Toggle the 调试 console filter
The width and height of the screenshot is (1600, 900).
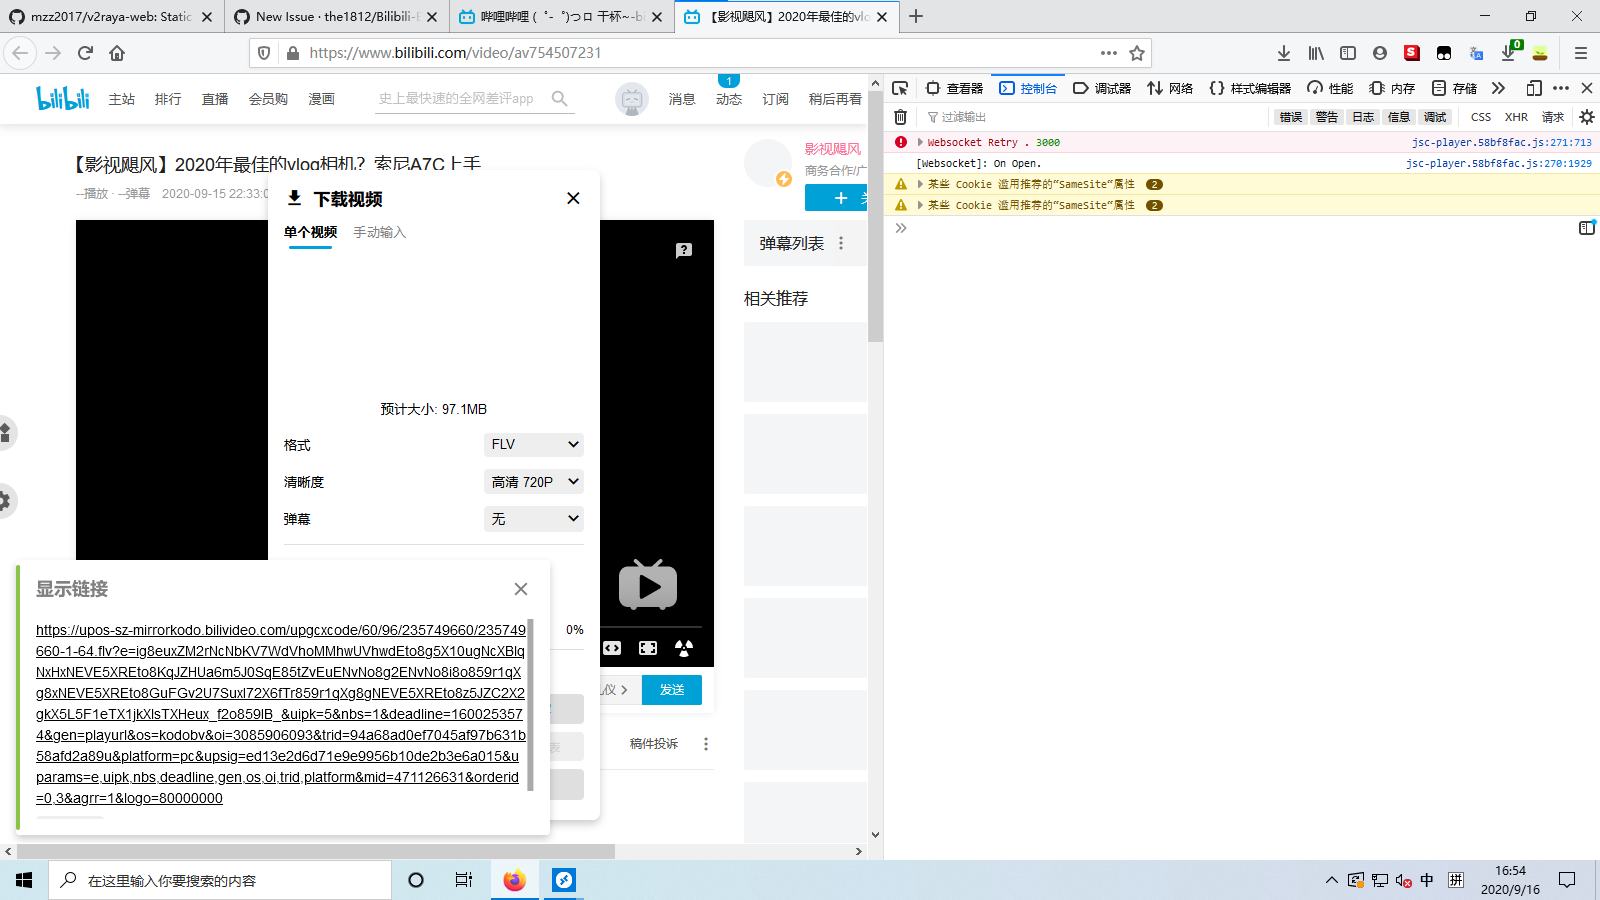point(1435,117)
